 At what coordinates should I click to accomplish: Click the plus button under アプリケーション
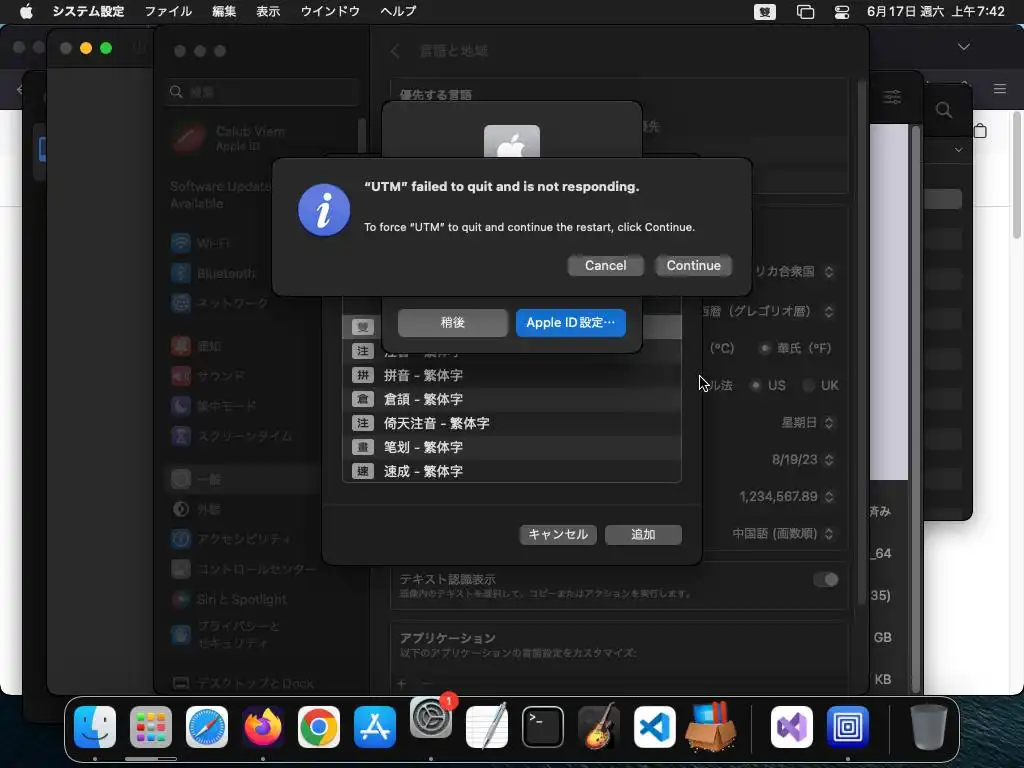pyautogui.click(x=402, y=683)
